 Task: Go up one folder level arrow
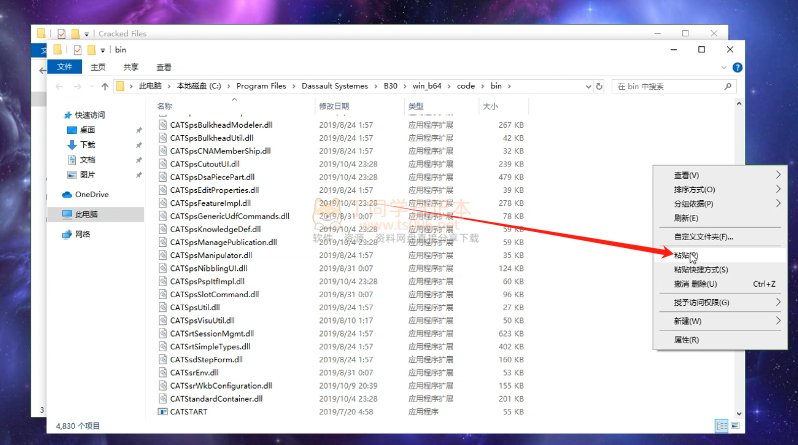105,87
